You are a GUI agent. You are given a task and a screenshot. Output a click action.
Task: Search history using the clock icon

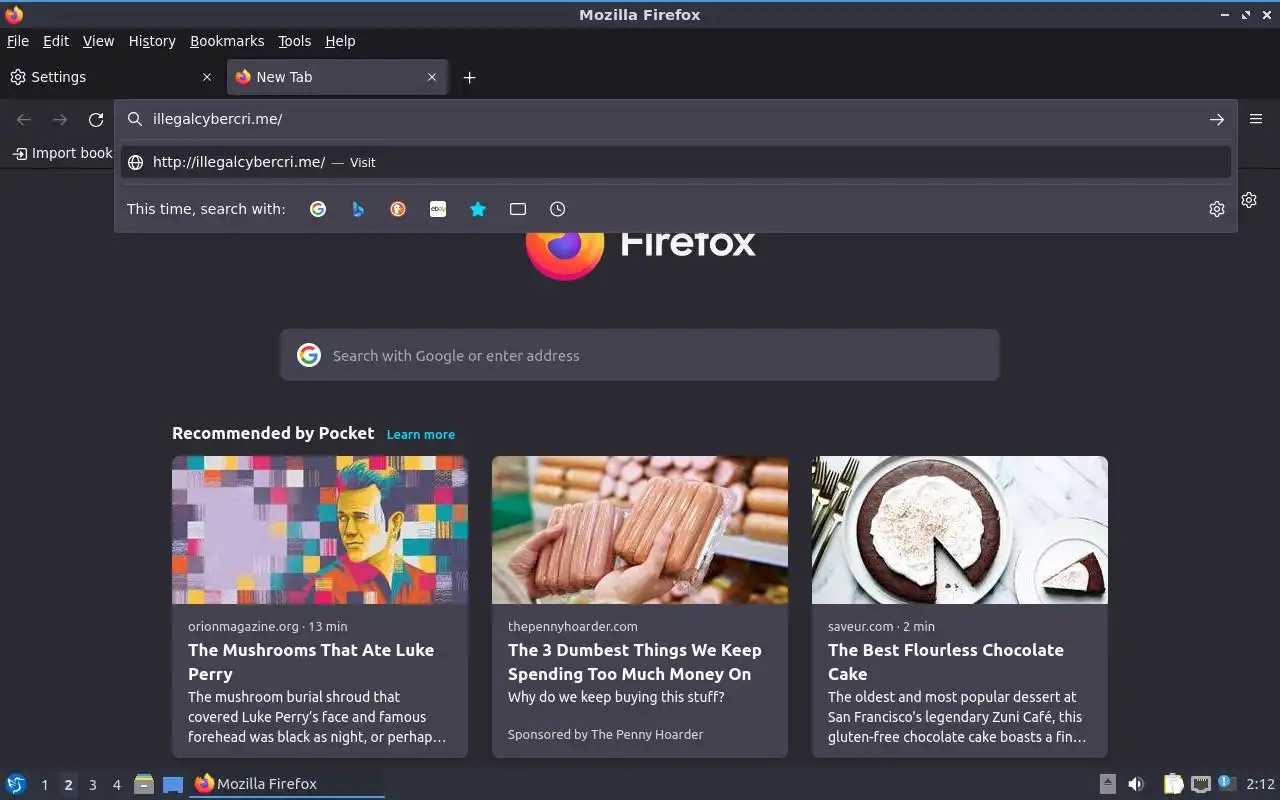point(558,209)
